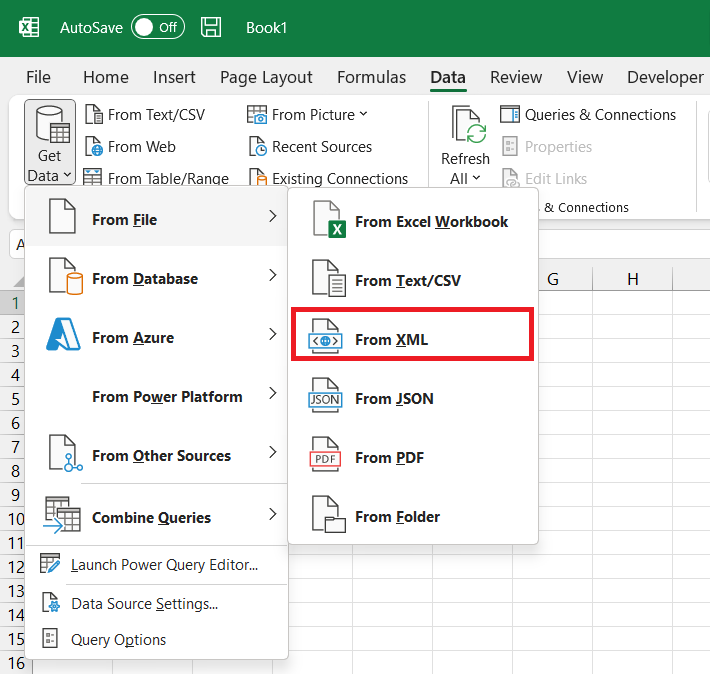Open the Developer tab

666,77
